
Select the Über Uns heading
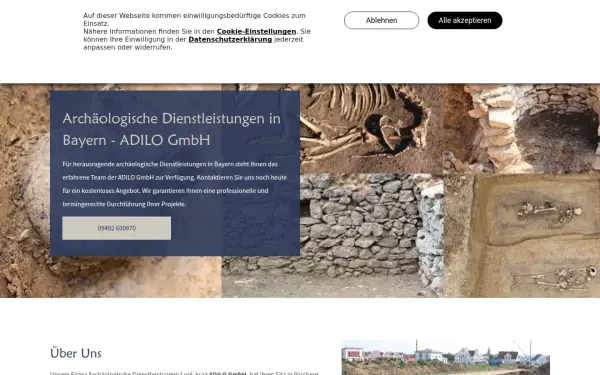pyautogui.click(x=76, y=353)
